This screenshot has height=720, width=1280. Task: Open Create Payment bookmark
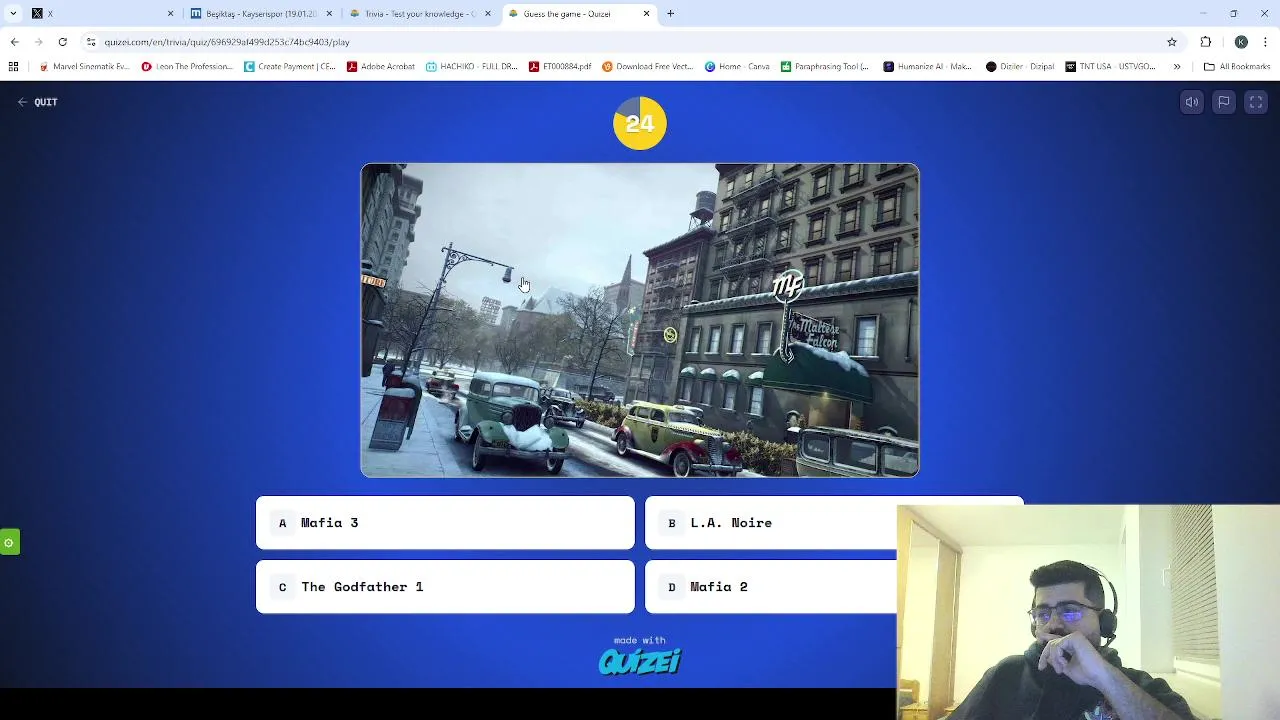290,67
